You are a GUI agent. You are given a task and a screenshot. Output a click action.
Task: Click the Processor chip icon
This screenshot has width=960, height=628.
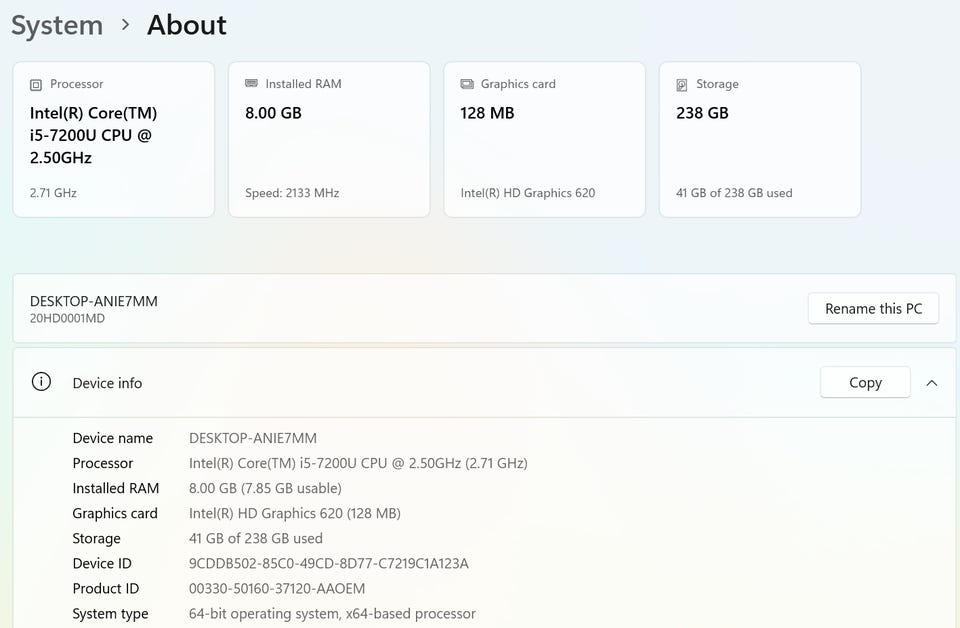tap(36, 84)
